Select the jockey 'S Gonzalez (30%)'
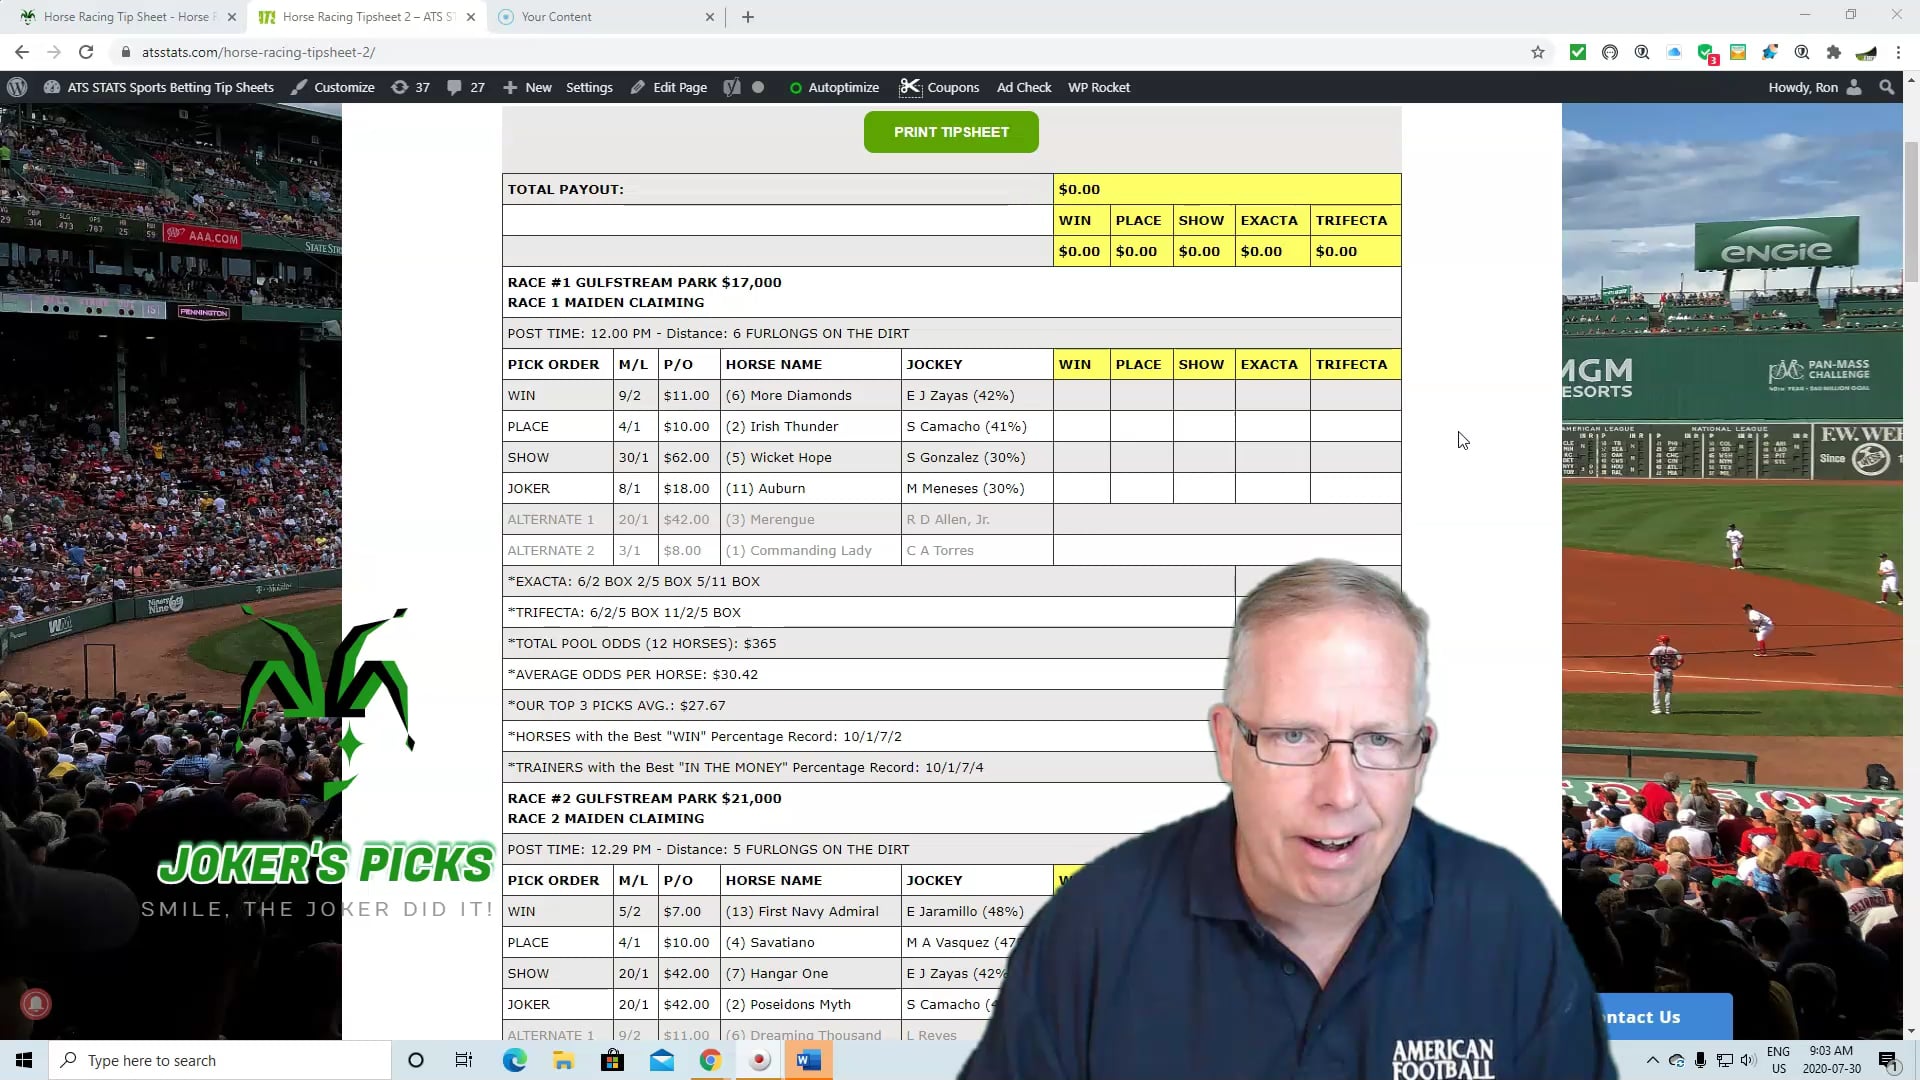 click(x=965, y=457)
